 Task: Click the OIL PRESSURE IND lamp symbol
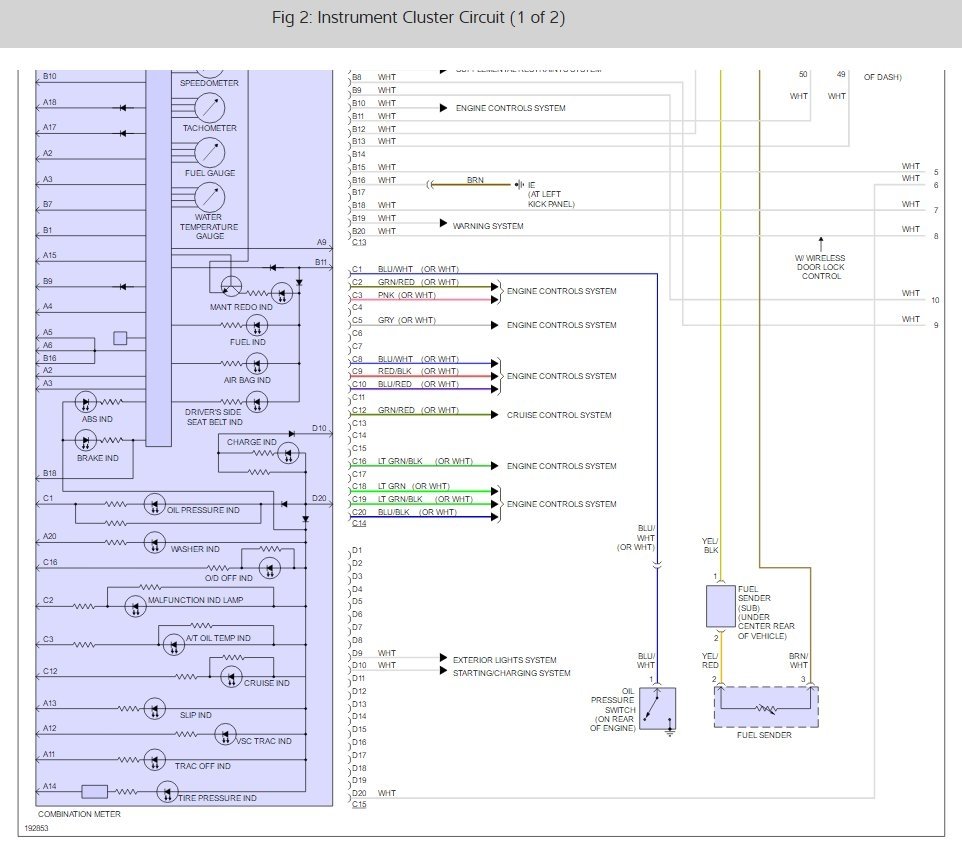[154, 503]
